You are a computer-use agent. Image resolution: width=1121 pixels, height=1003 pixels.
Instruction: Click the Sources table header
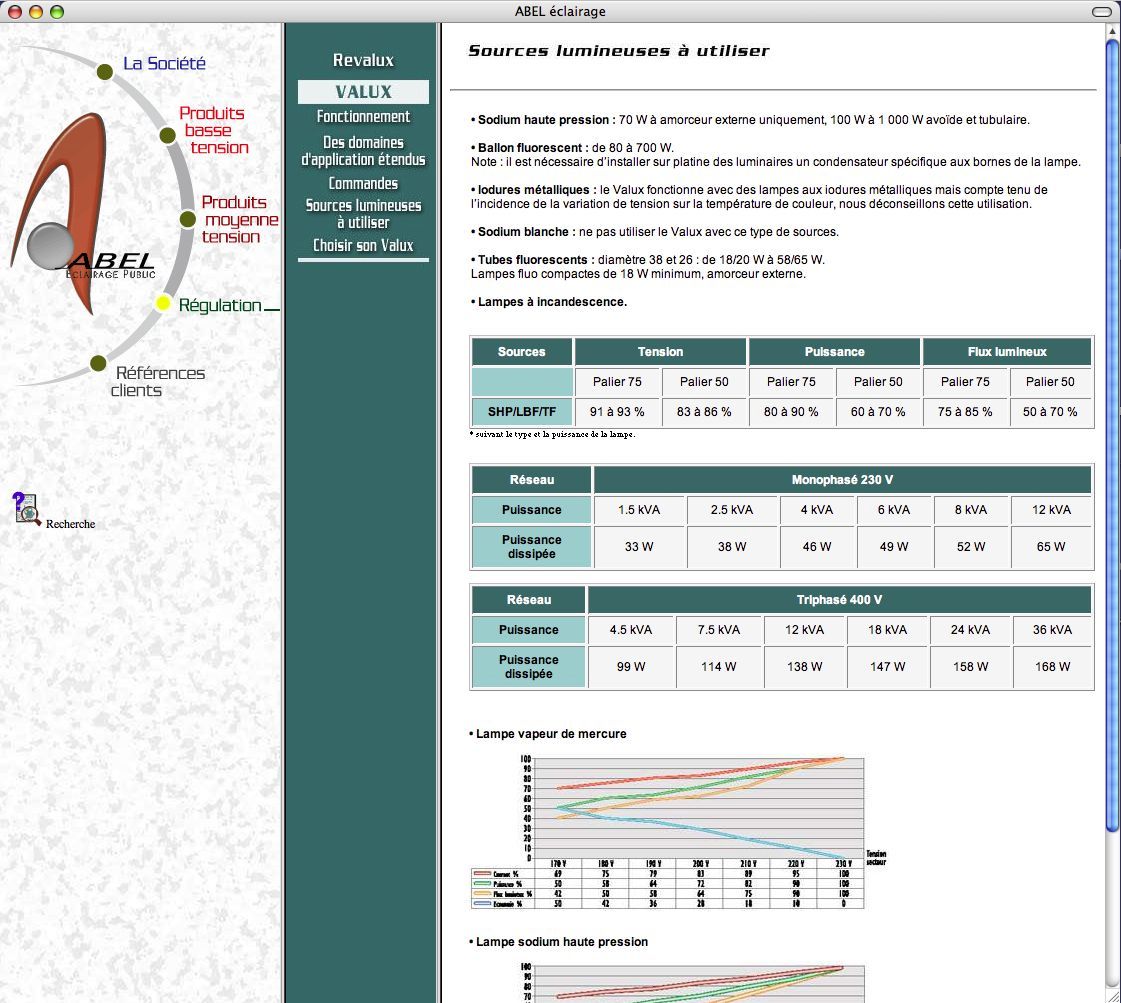pos(522,352)
